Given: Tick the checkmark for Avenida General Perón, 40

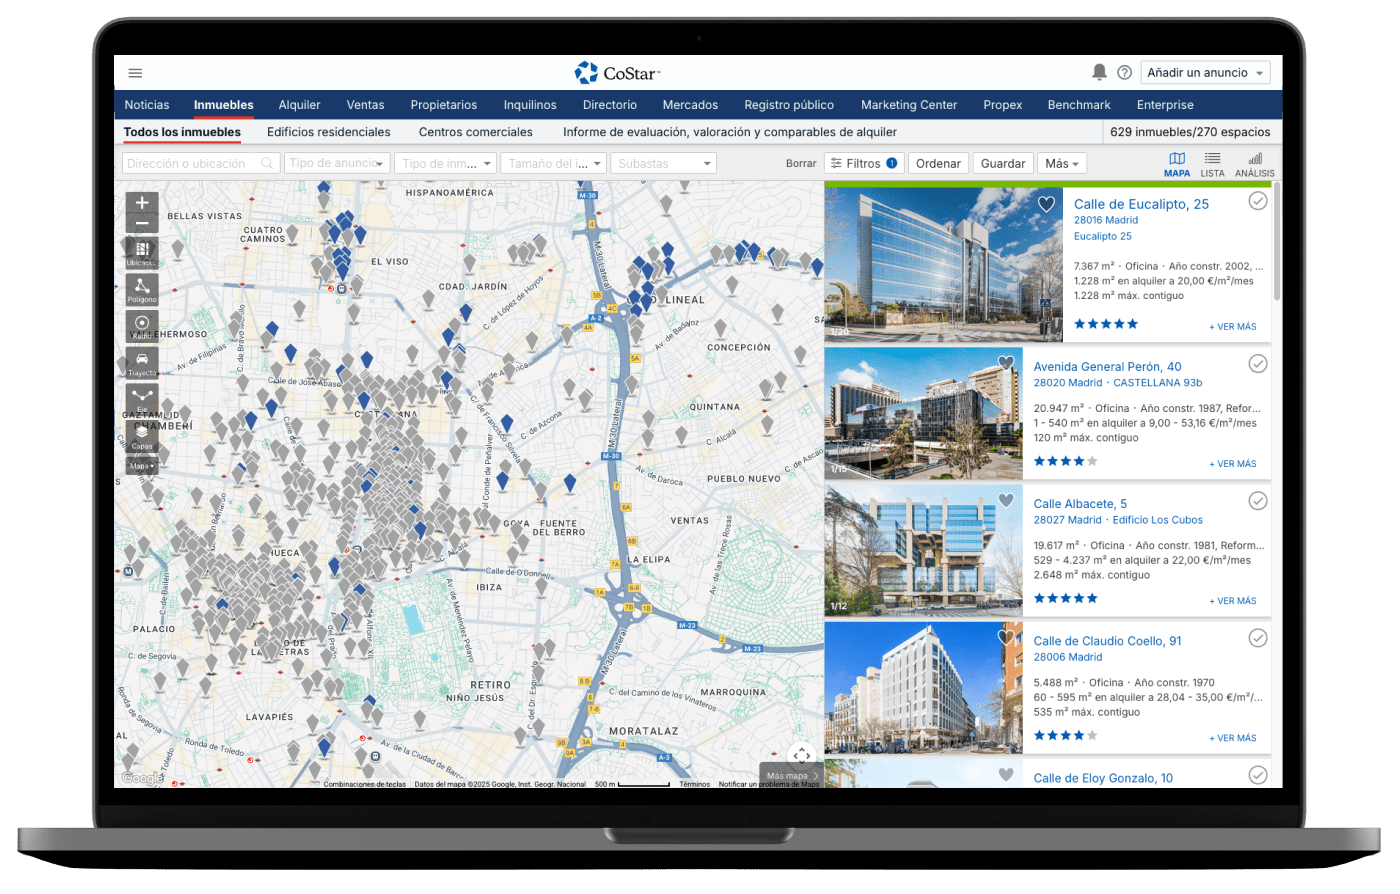Looking at the screenshot, I should pos(1257,364).
